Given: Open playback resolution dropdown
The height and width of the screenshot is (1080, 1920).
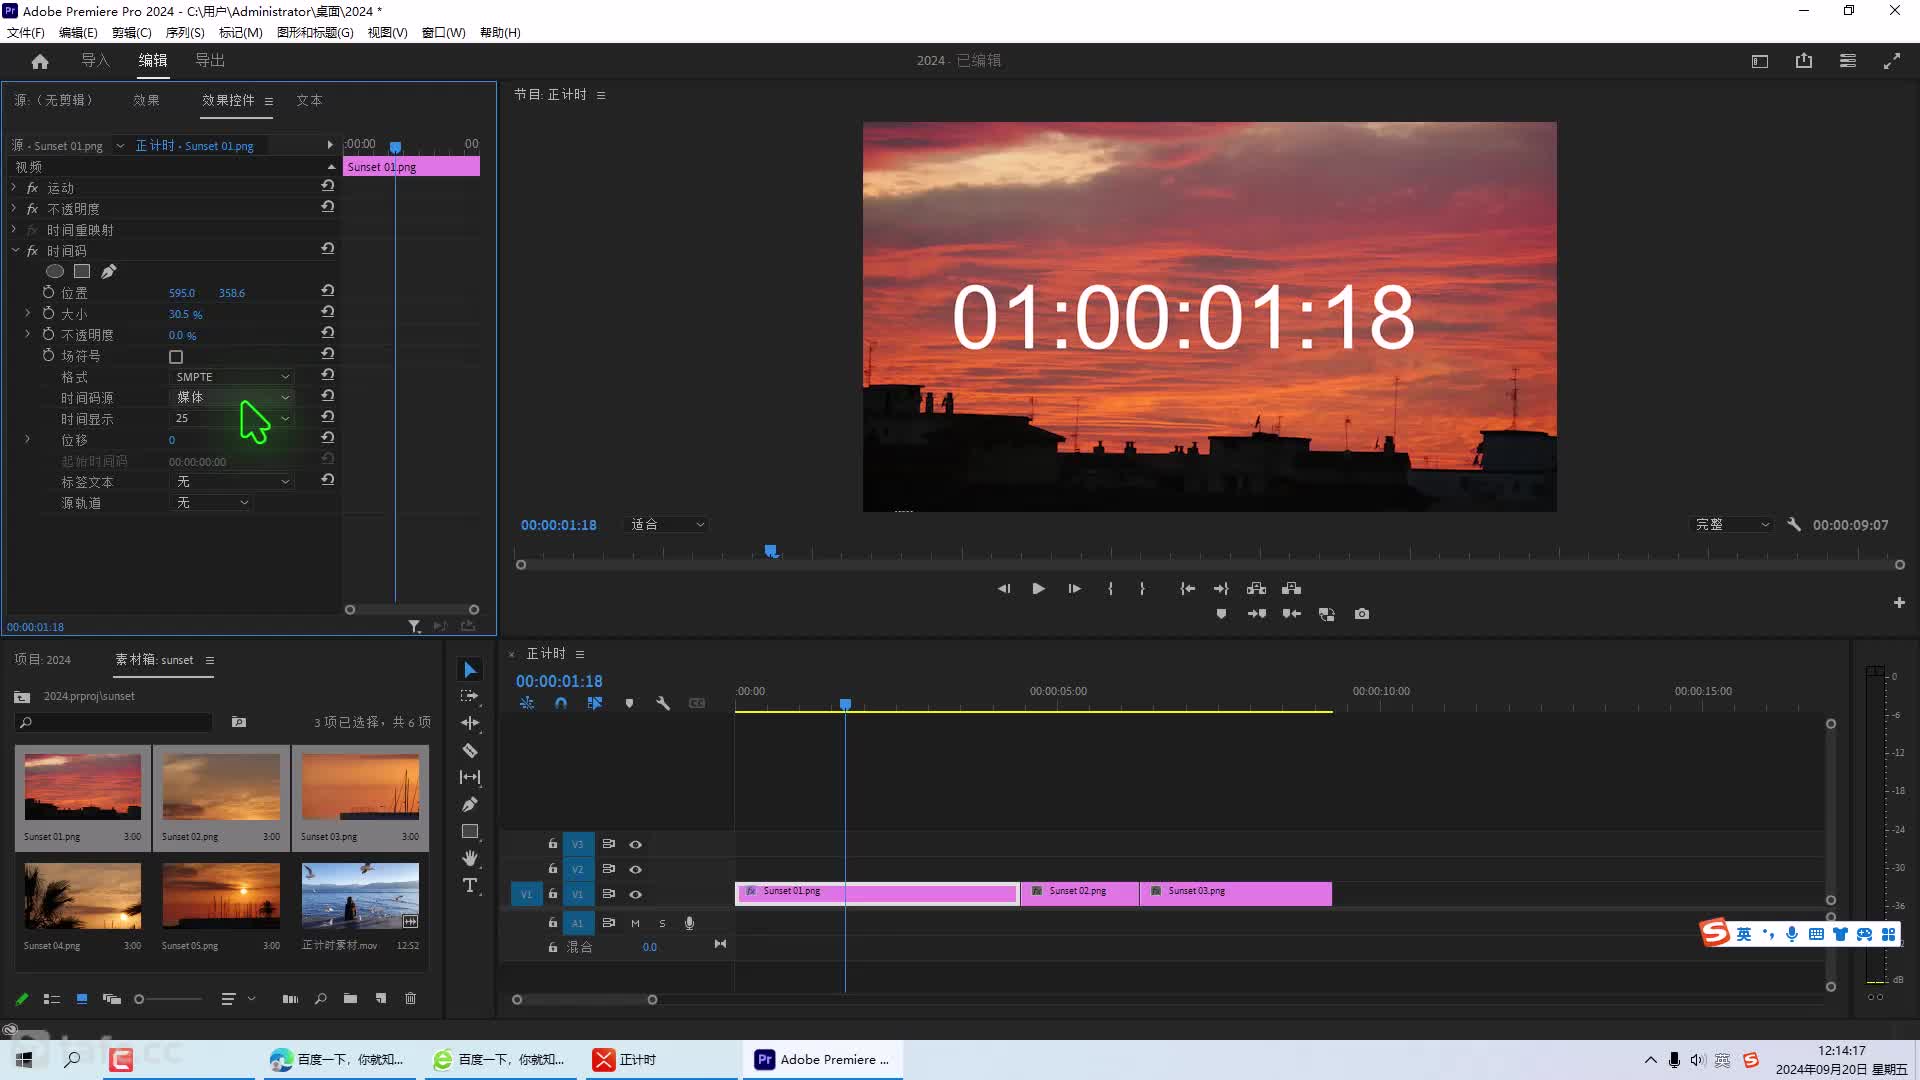Looking at the screenshot, I should tap(1732, 524).
